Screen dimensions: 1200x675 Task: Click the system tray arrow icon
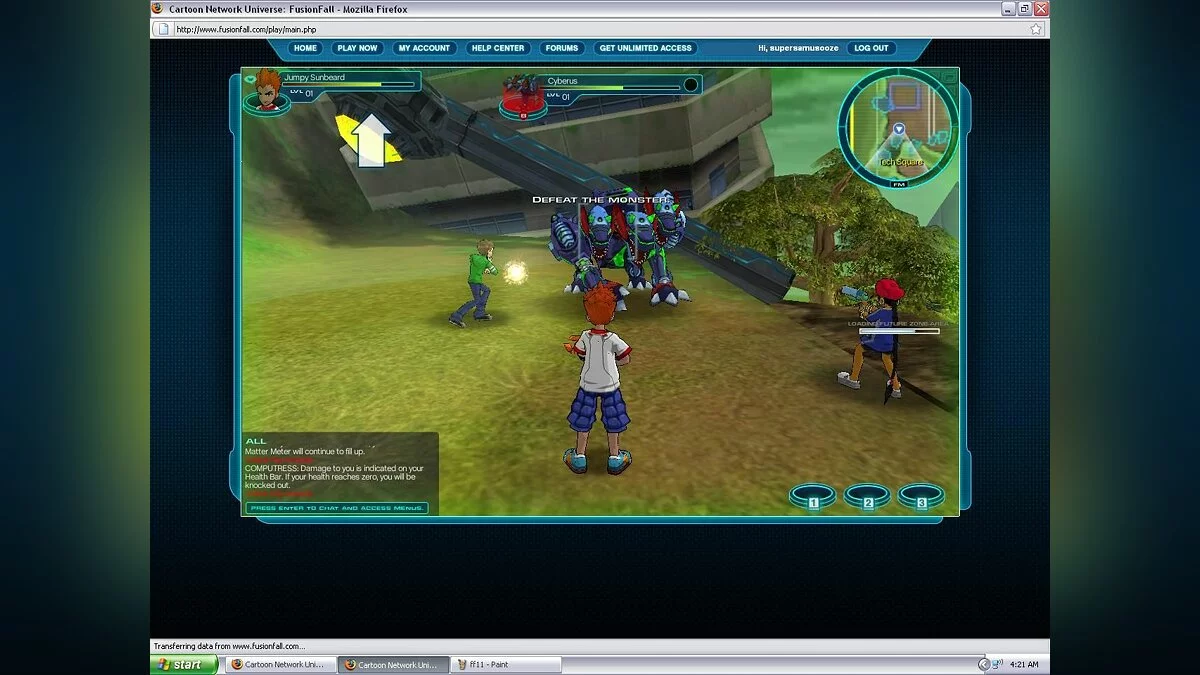click(x=983, y=664)
